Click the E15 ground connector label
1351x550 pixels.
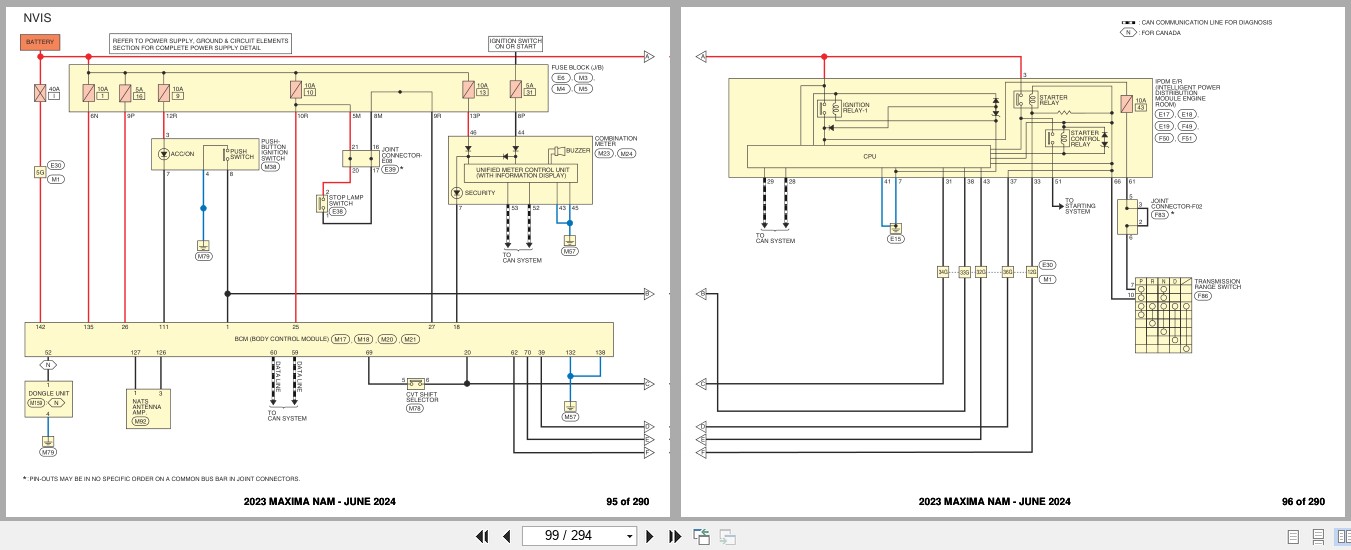click(896, 239)
